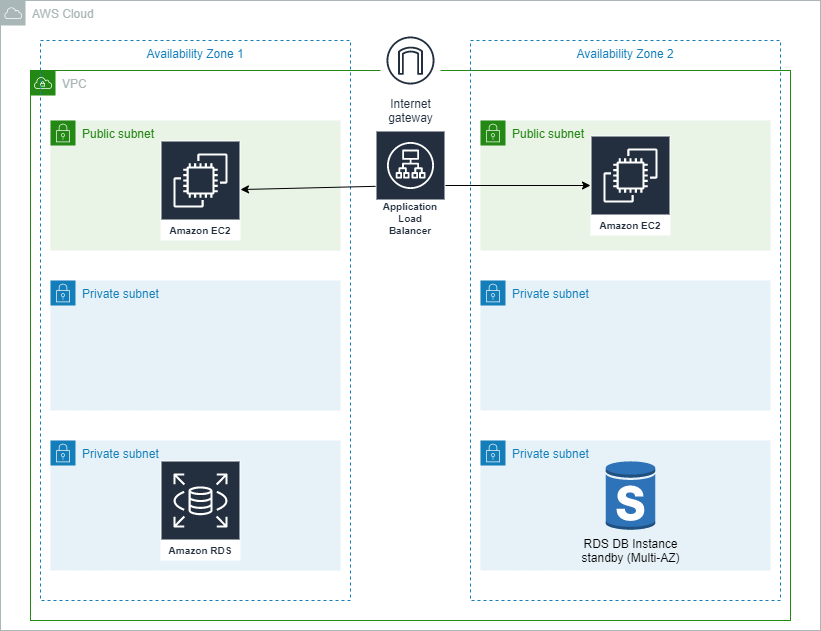Select the green VPC icon
This screenshot has height=631, width=821.
(42, 84)
